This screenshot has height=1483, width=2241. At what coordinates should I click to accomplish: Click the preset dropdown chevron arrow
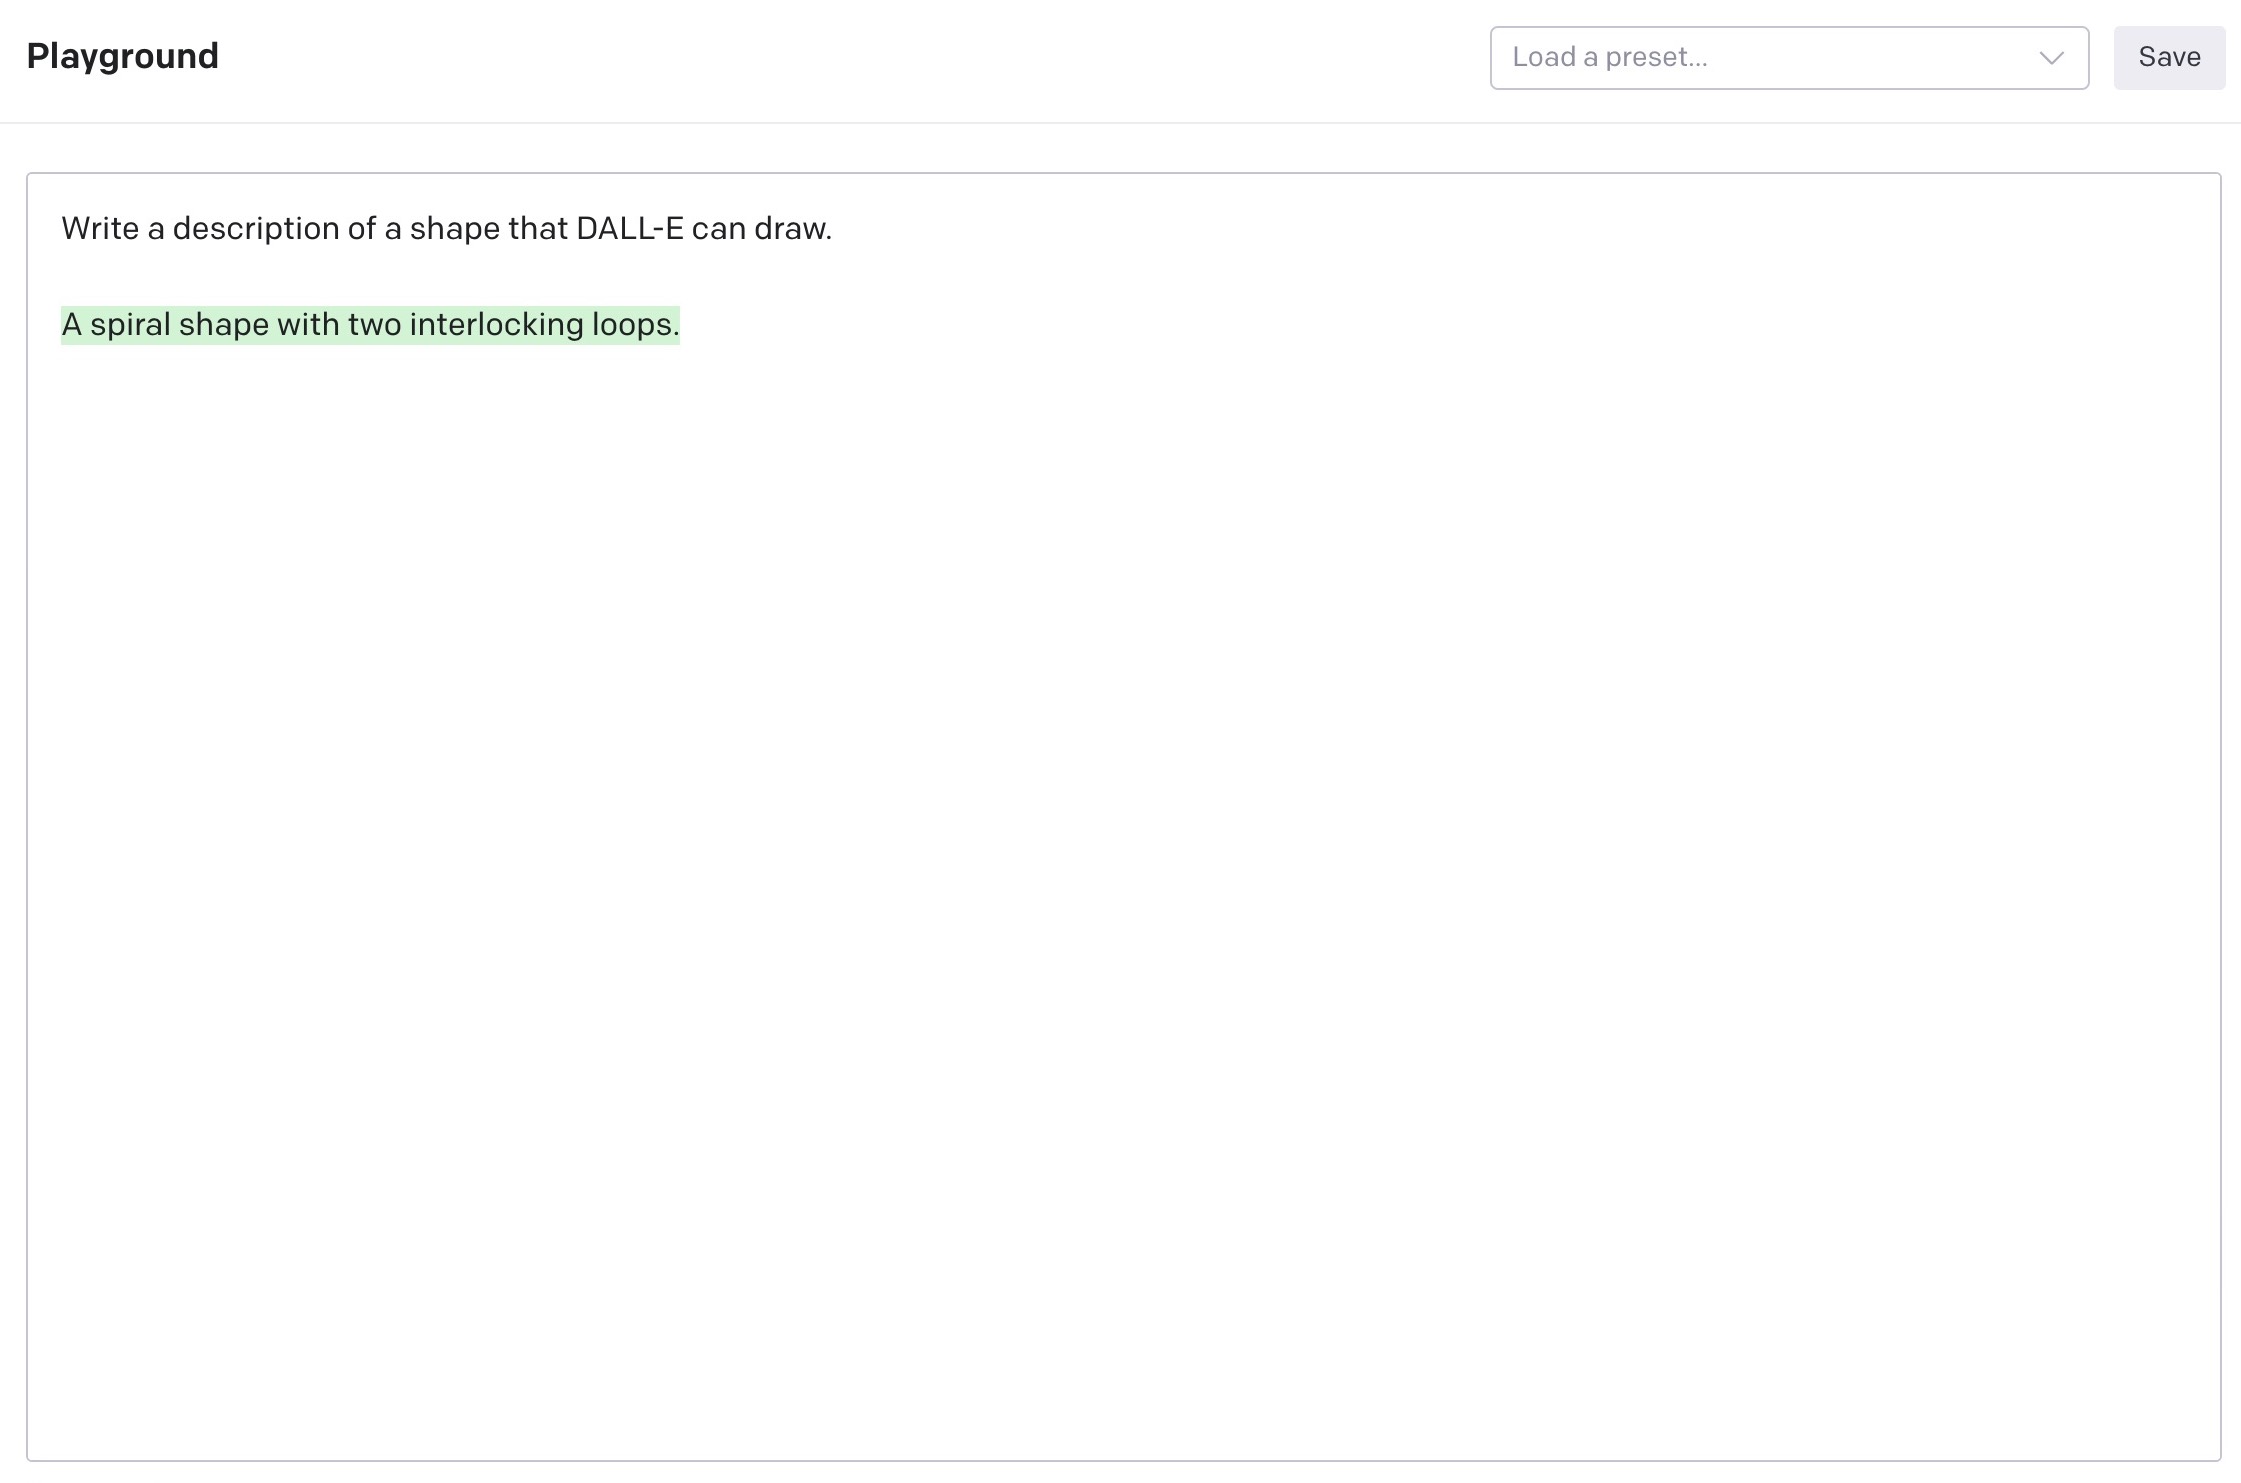(x=2051, y=58)
